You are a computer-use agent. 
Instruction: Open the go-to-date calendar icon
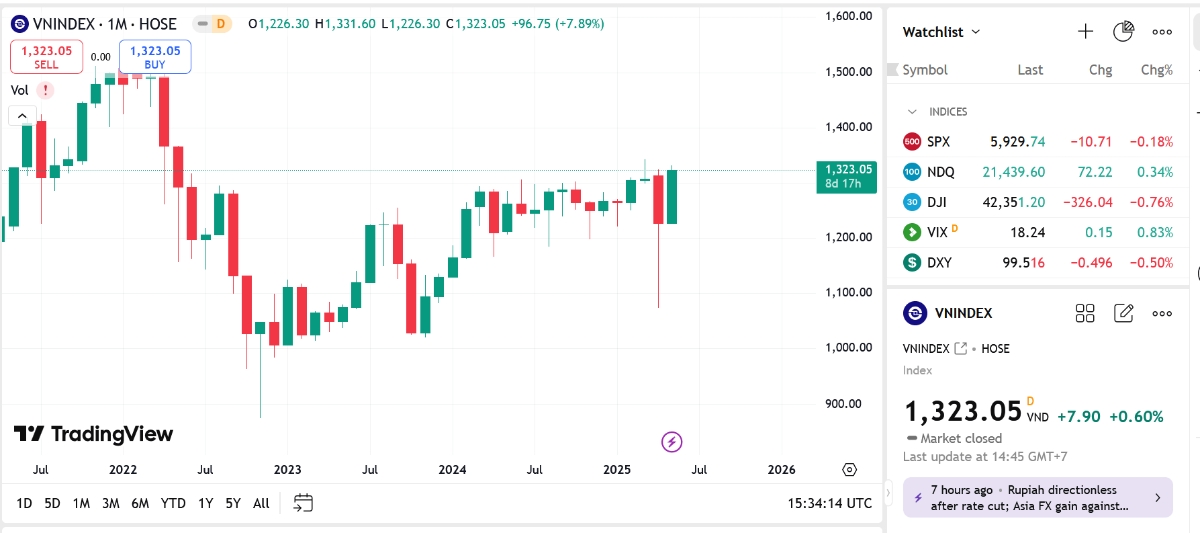[x=303, y=503]
